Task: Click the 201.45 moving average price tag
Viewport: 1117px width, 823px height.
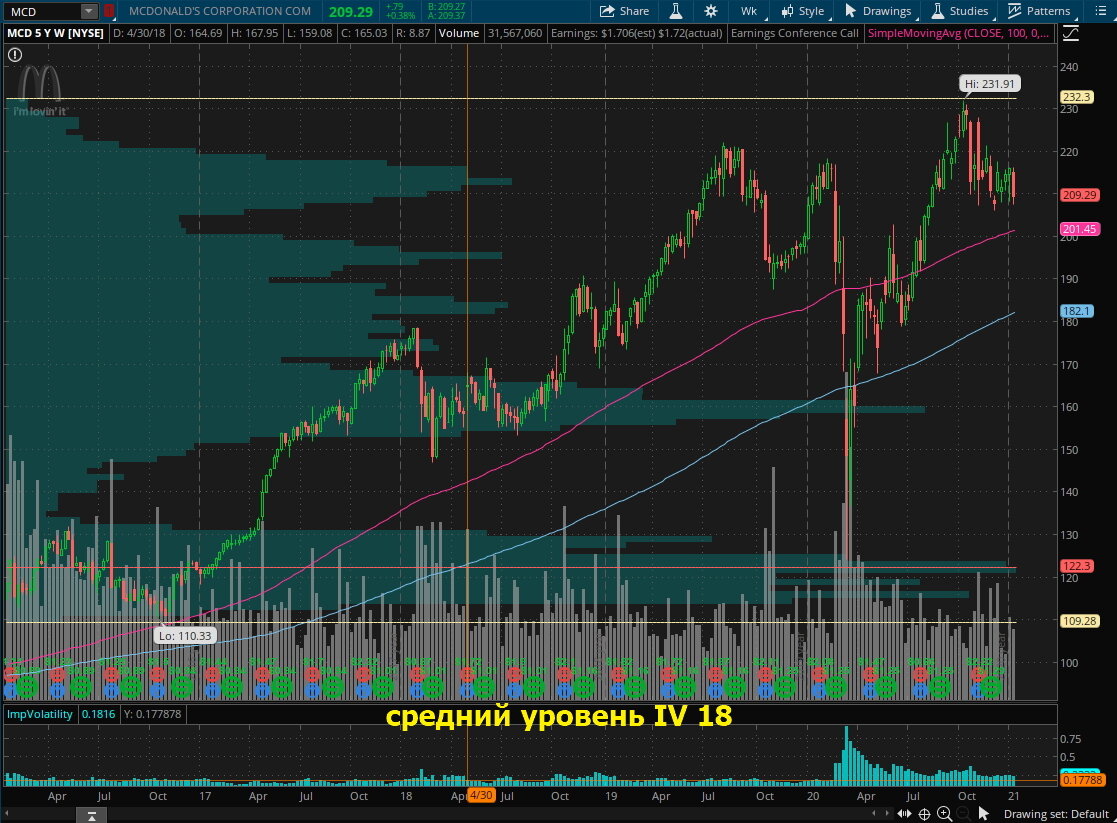Action: tap(1079, 229)
